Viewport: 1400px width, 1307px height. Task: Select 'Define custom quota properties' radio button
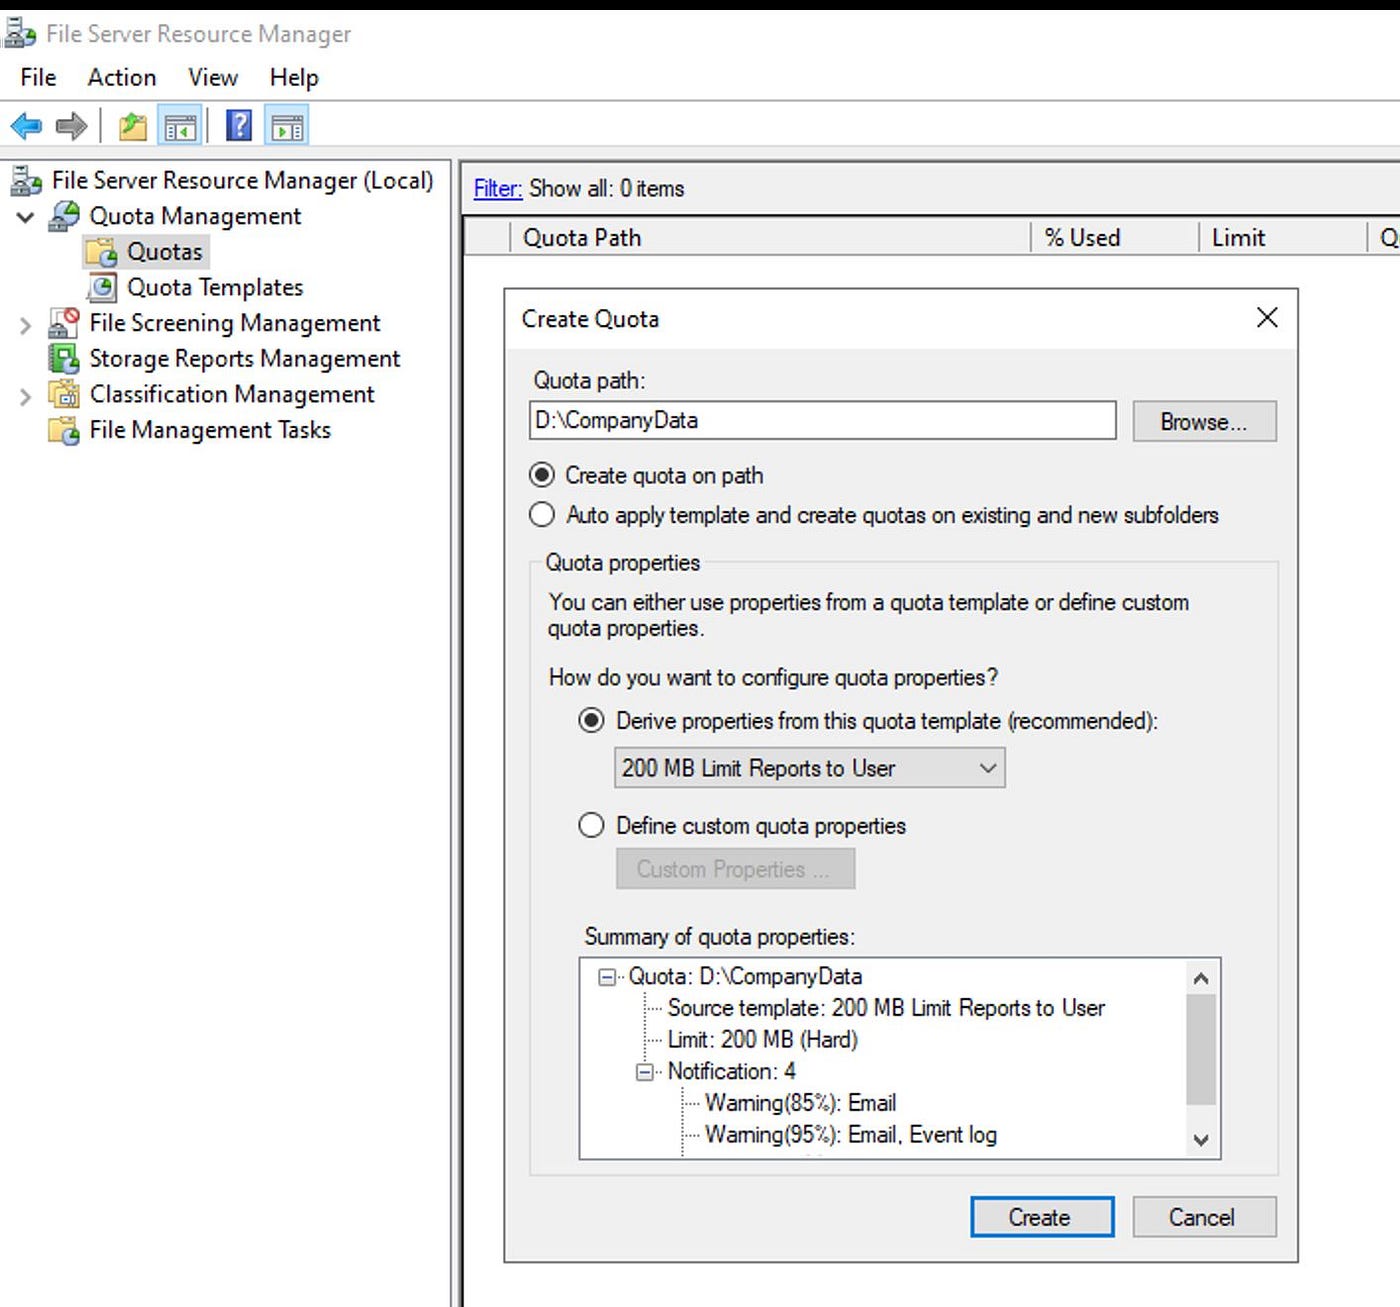pos(592,826)
